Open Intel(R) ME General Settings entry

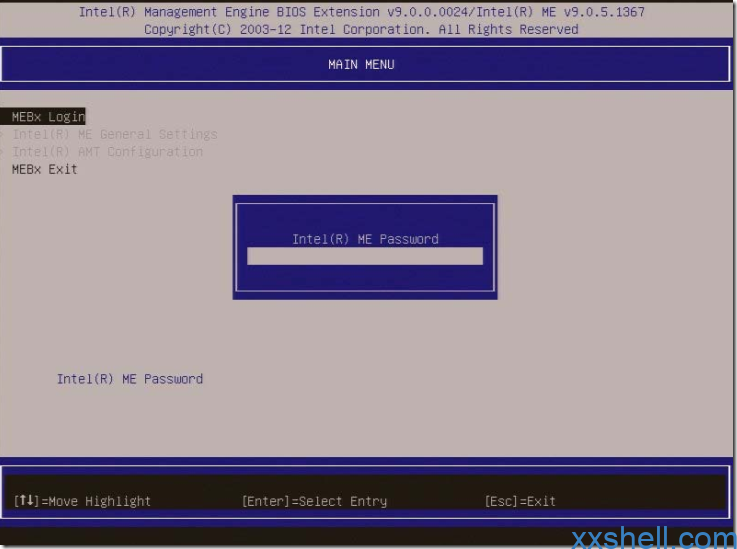[x=115, y=134]
